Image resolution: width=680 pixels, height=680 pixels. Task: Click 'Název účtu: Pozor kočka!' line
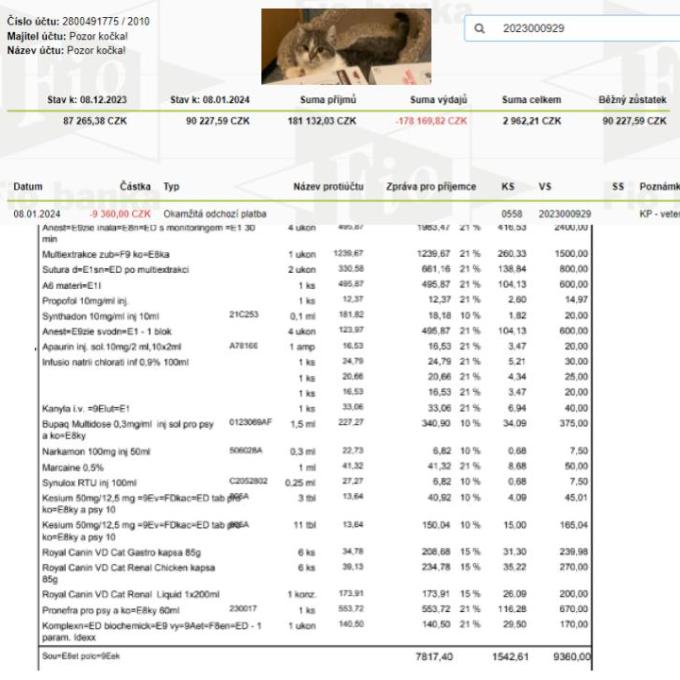click(x=66, y=50)
